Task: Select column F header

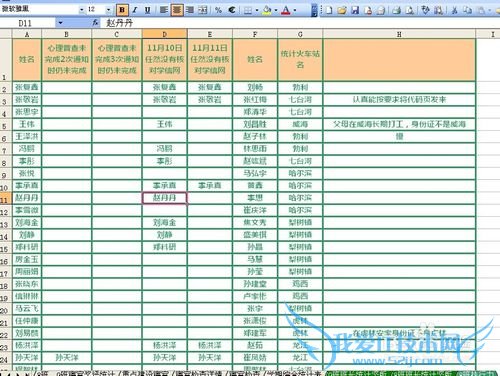Action: pyautogui.click(x=255, y=34)
